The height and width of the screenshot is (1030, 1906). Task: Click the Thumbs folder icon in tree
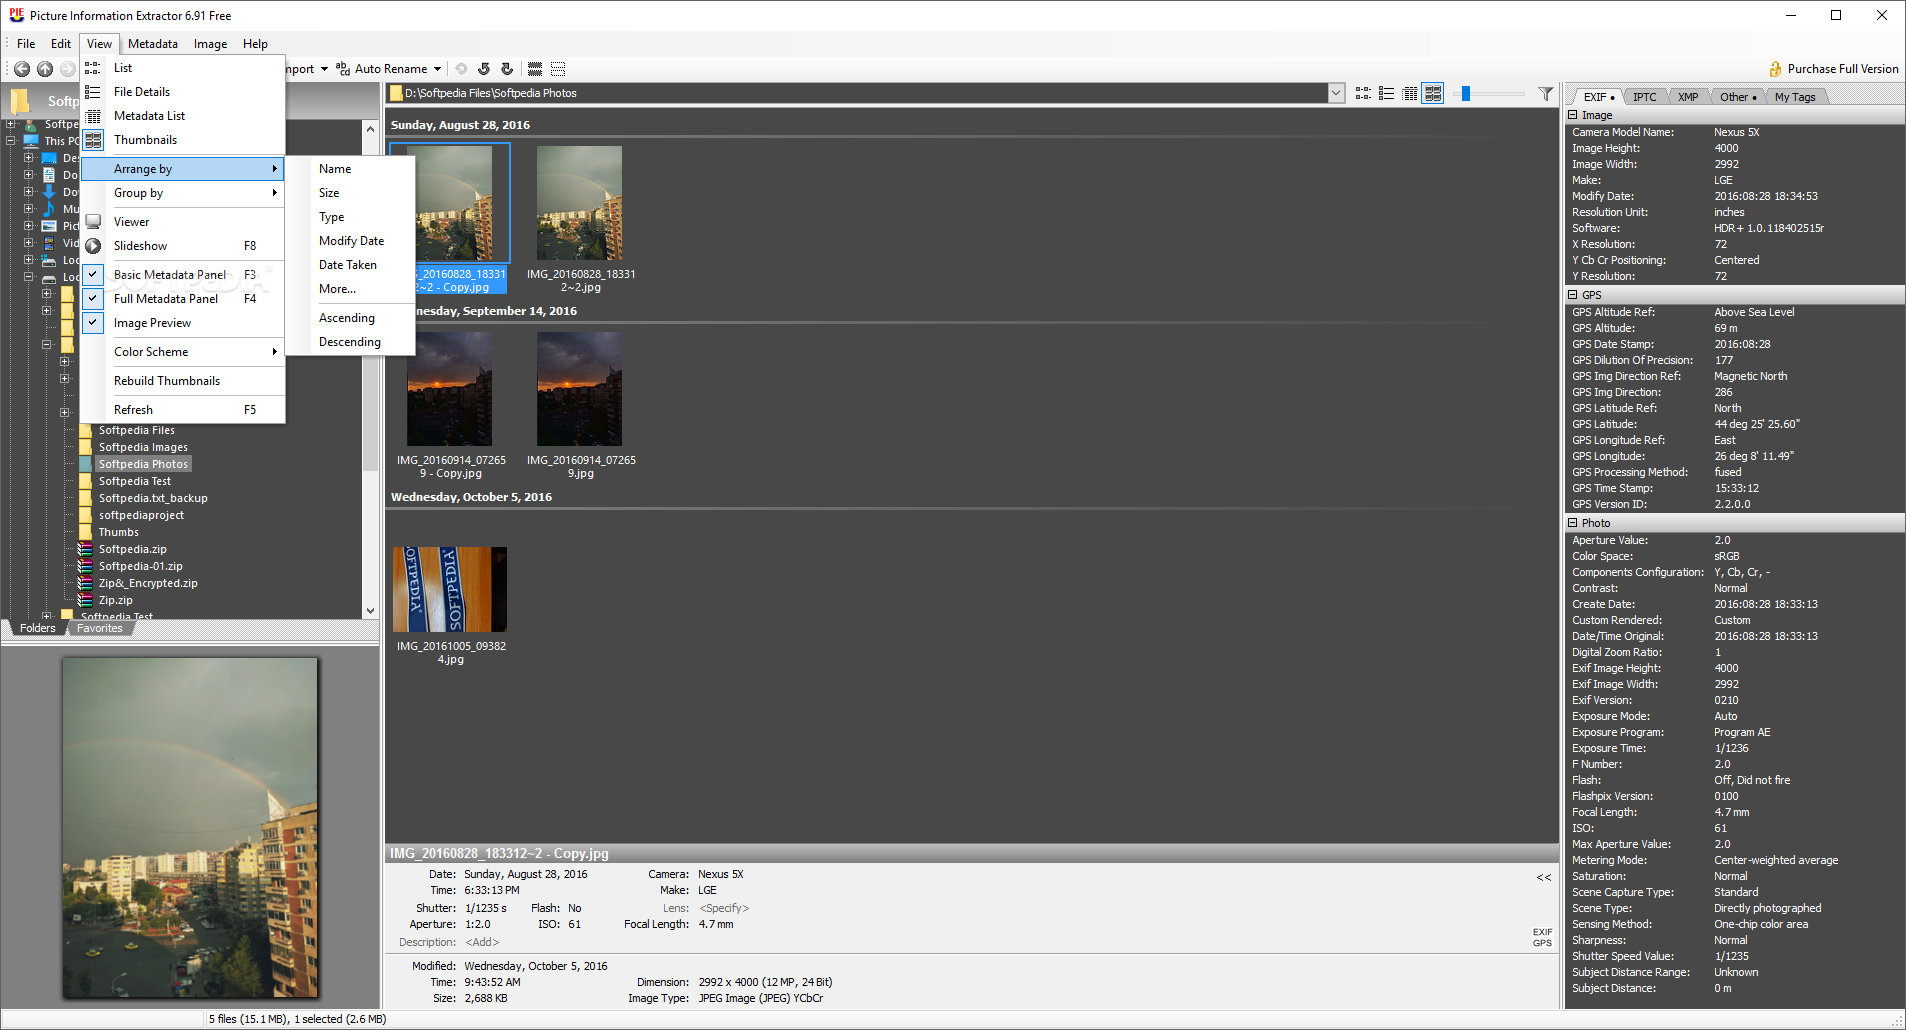coord(86,532)
